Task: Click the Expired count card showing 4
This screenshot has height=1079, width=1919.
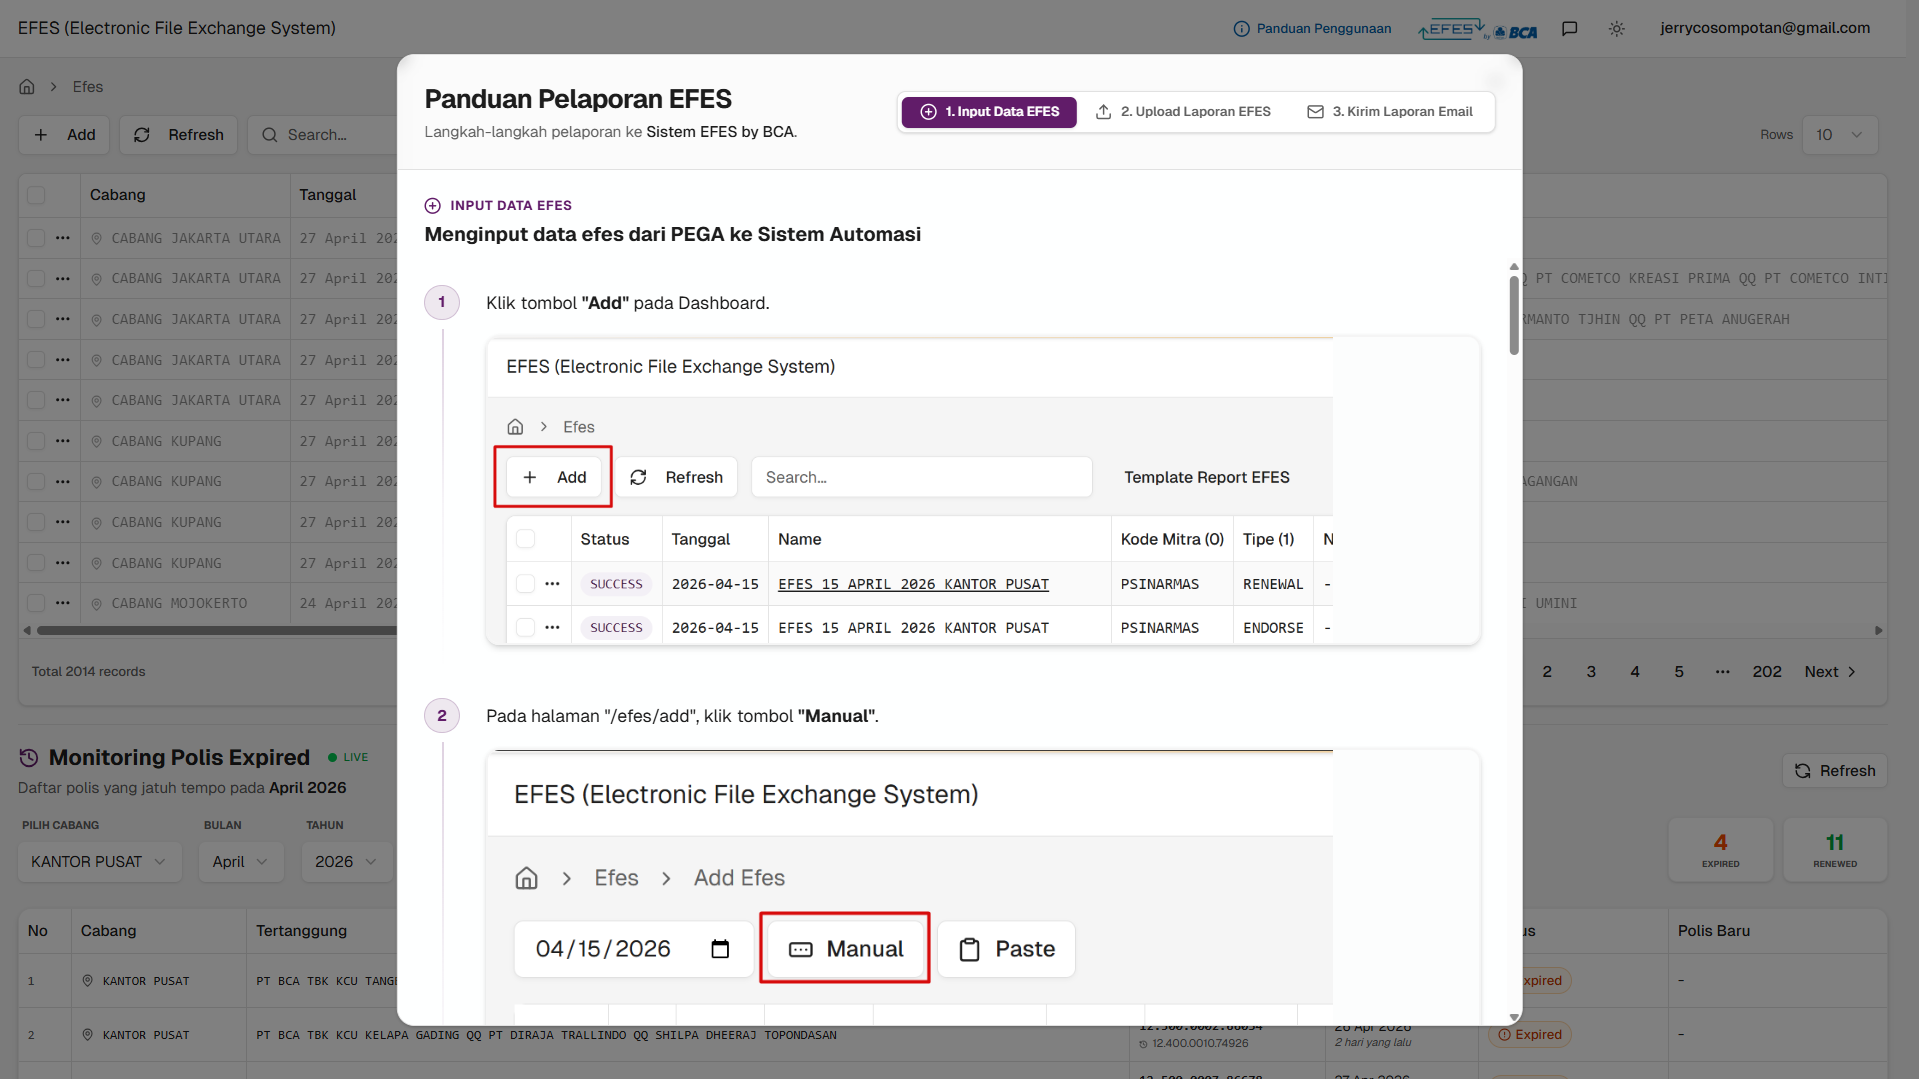Action: tap(1720, 850)
